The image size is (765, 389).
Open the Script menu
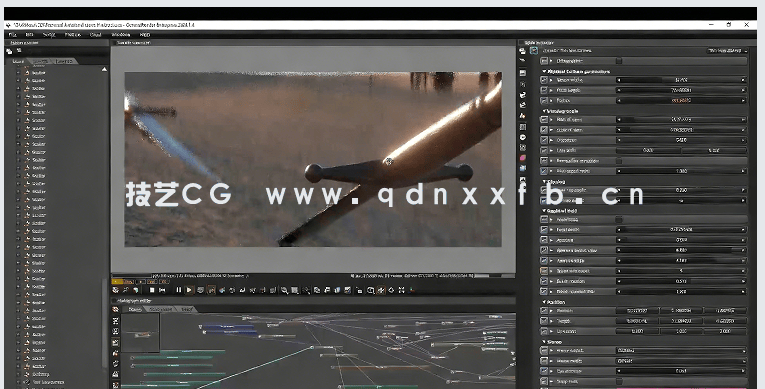point(49,35)
